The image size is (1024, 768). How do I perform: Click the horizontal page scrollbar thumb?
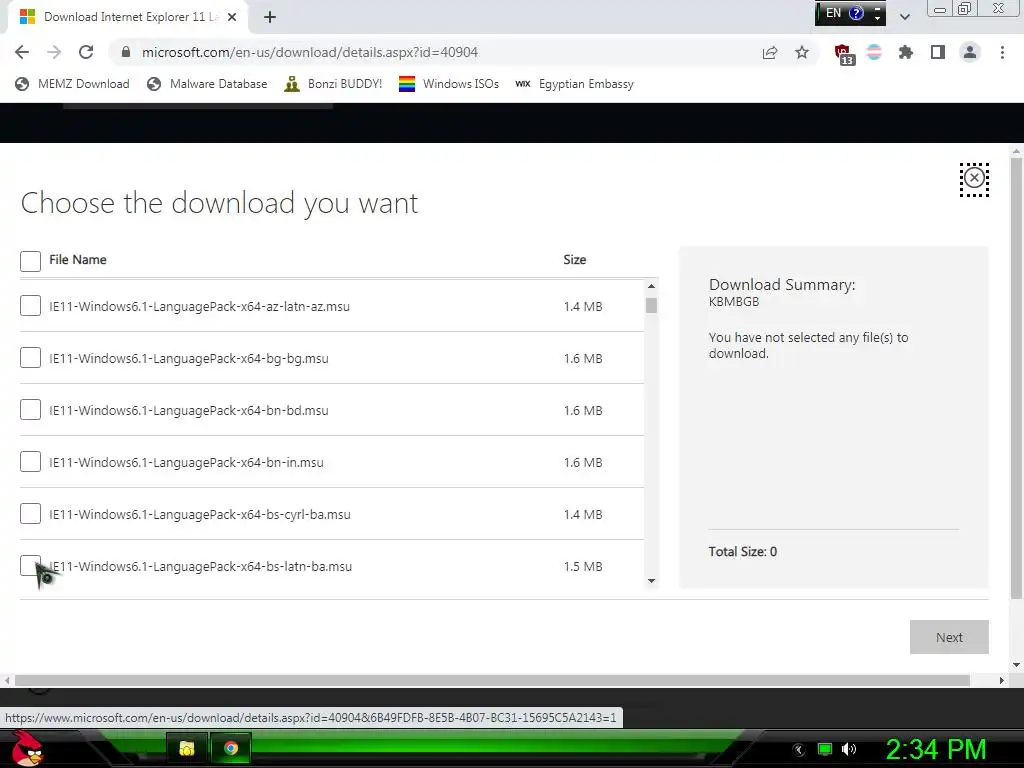tap(492, 680)
